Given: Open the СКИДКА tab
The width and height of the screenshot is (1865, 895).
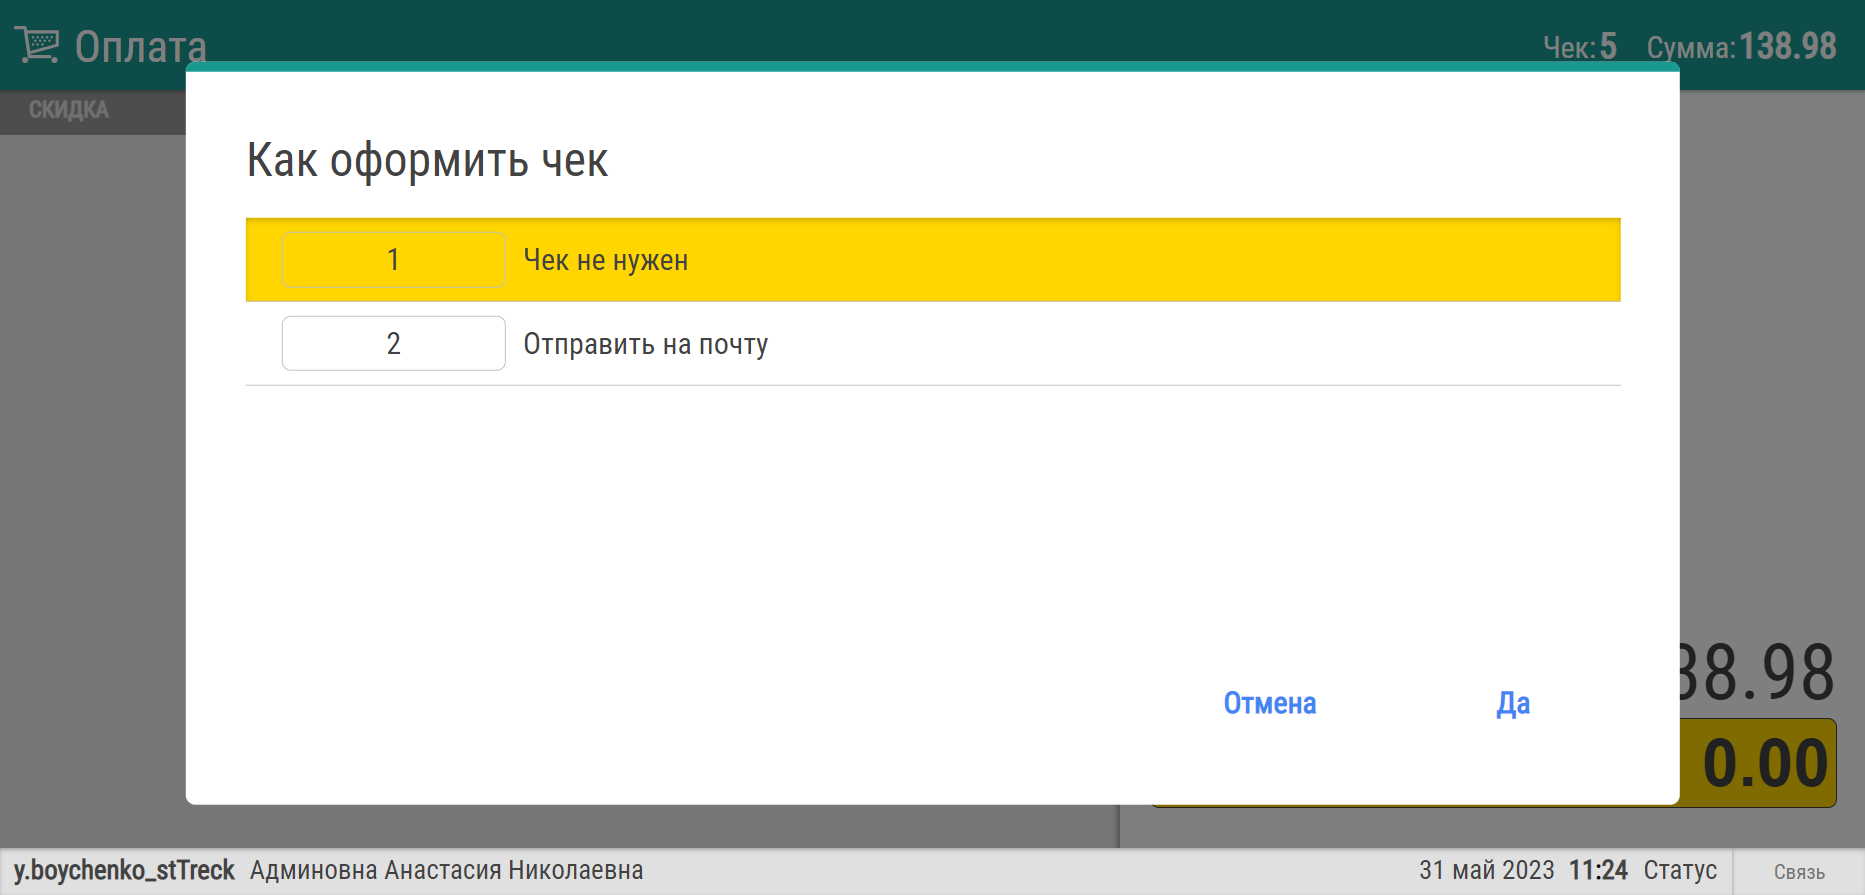Looking at the screenshot, I should click(68, 110).
